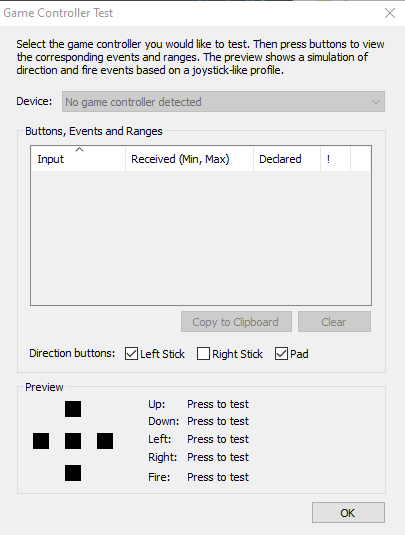Click the sort arrow above Input column
Viewport: 405px width, 535px height.
click(79, 149)
